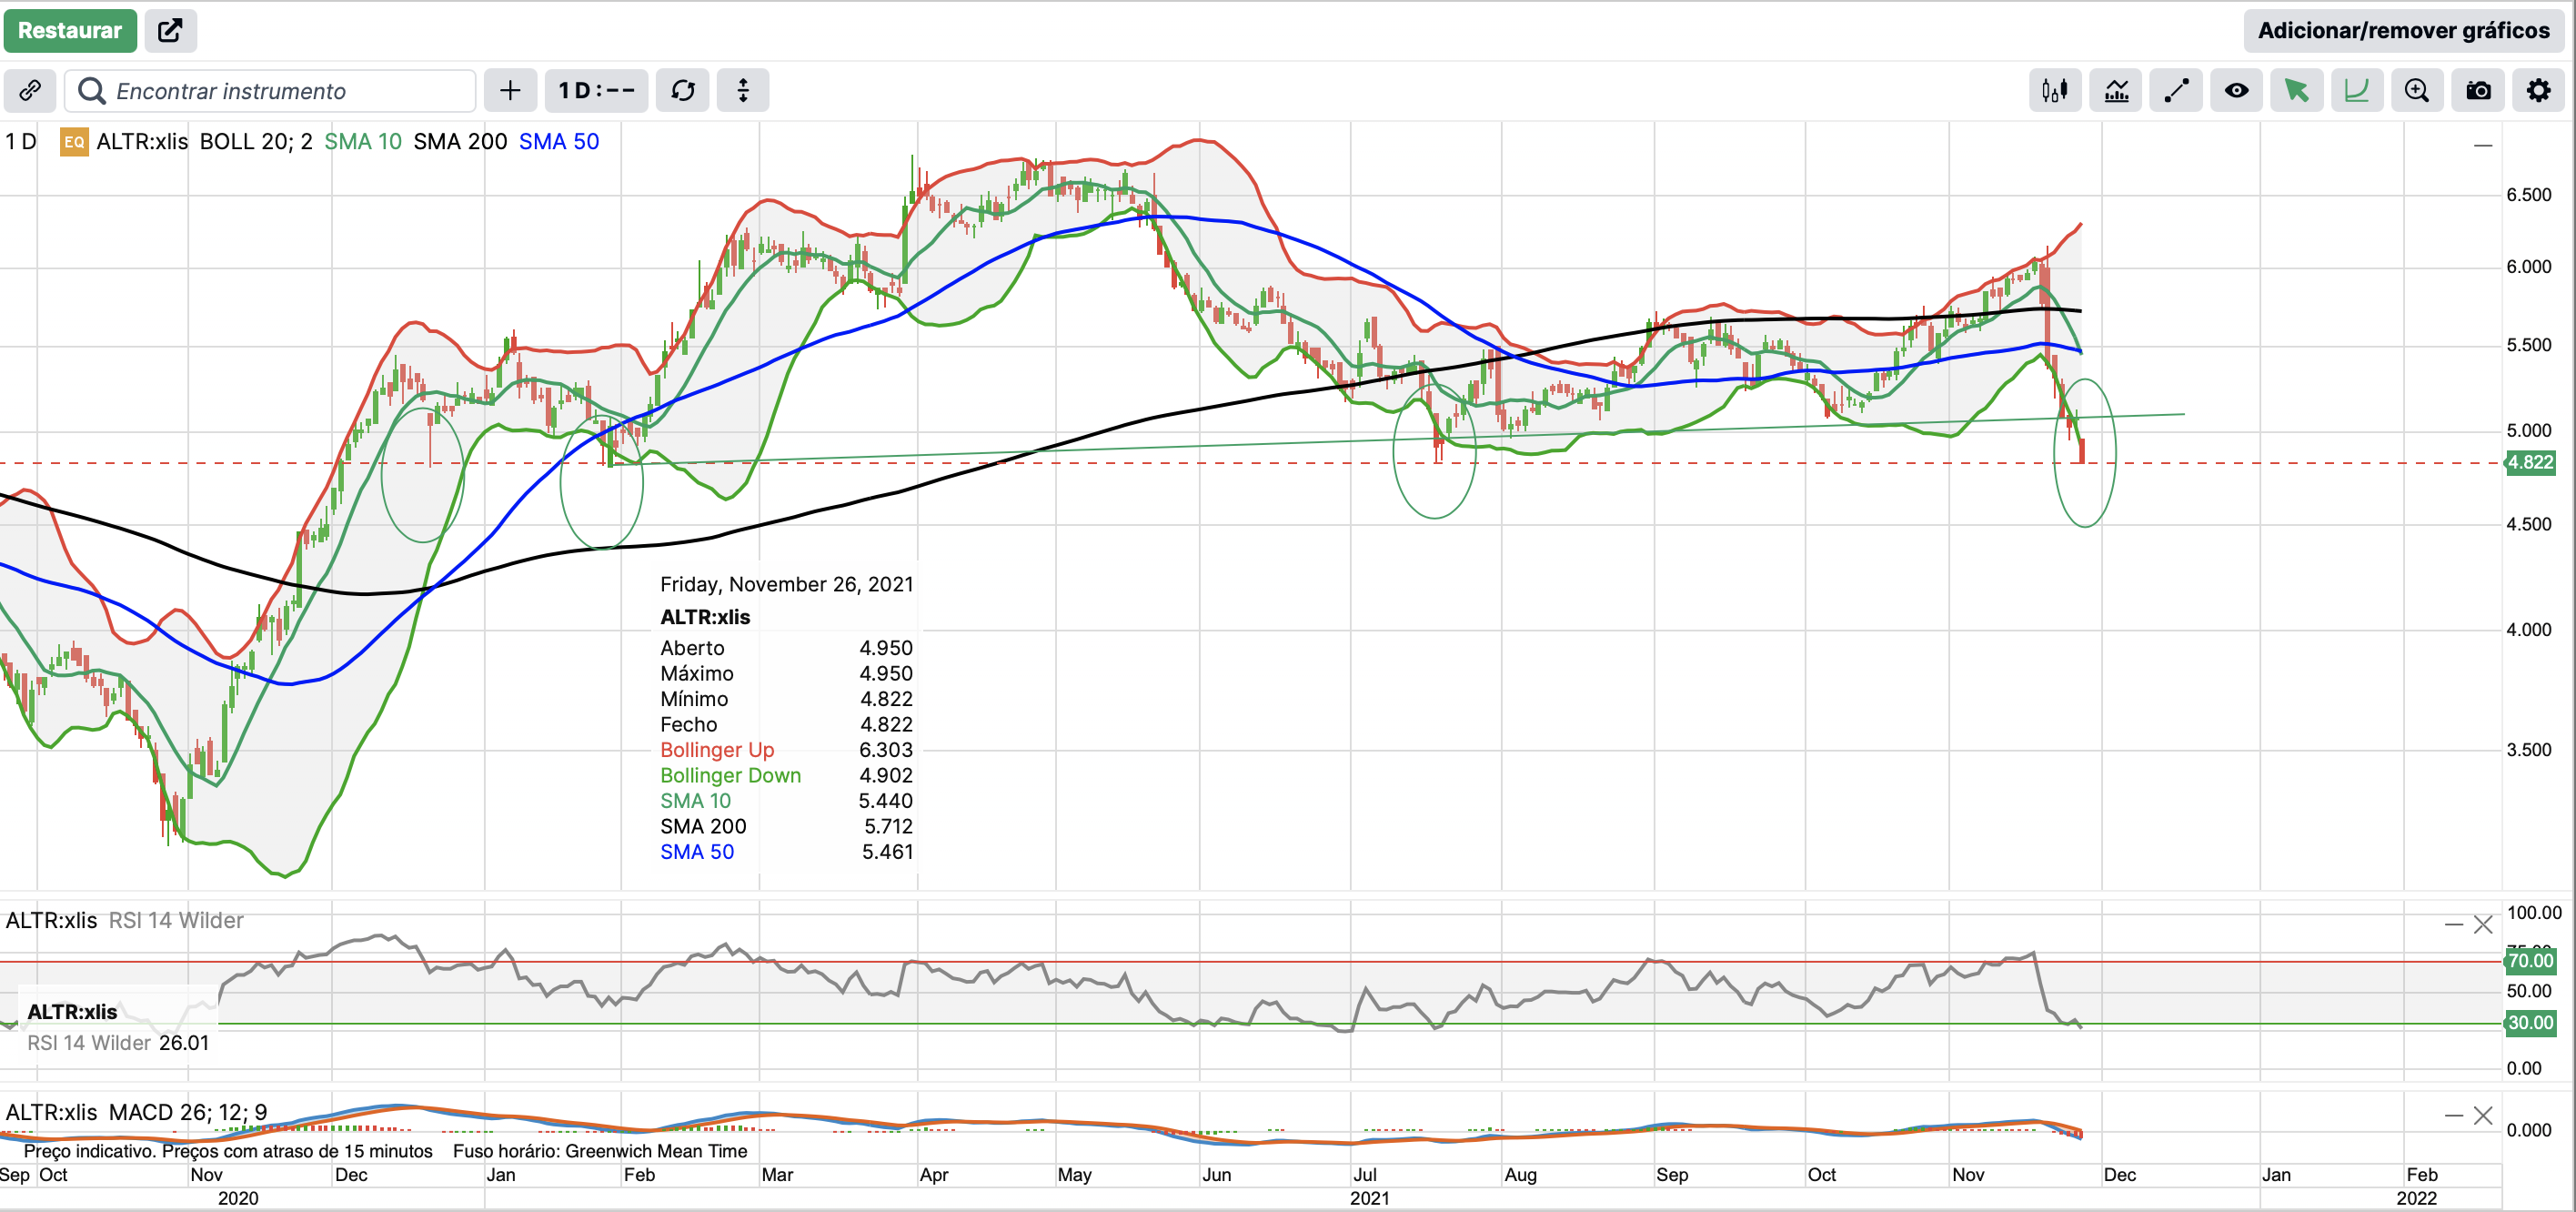Click the Restaurar button
2576x1212 pixels.
[x=70, y=30]
